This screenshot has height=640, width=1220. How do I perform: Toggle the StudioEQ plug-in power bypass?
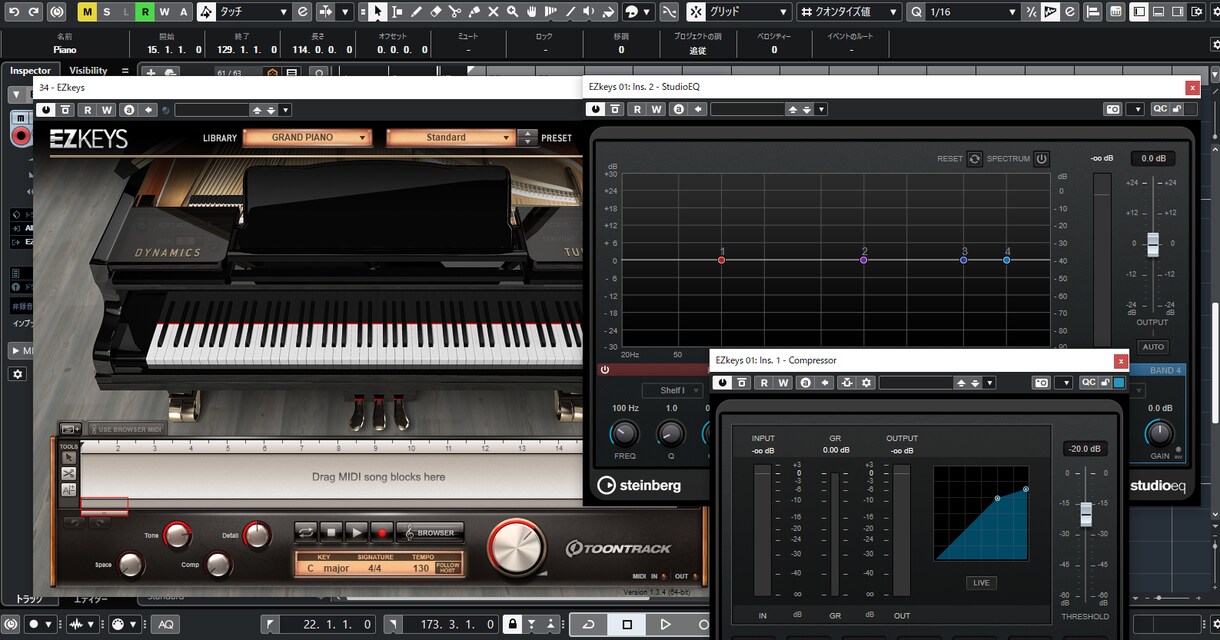pos(597,109)
